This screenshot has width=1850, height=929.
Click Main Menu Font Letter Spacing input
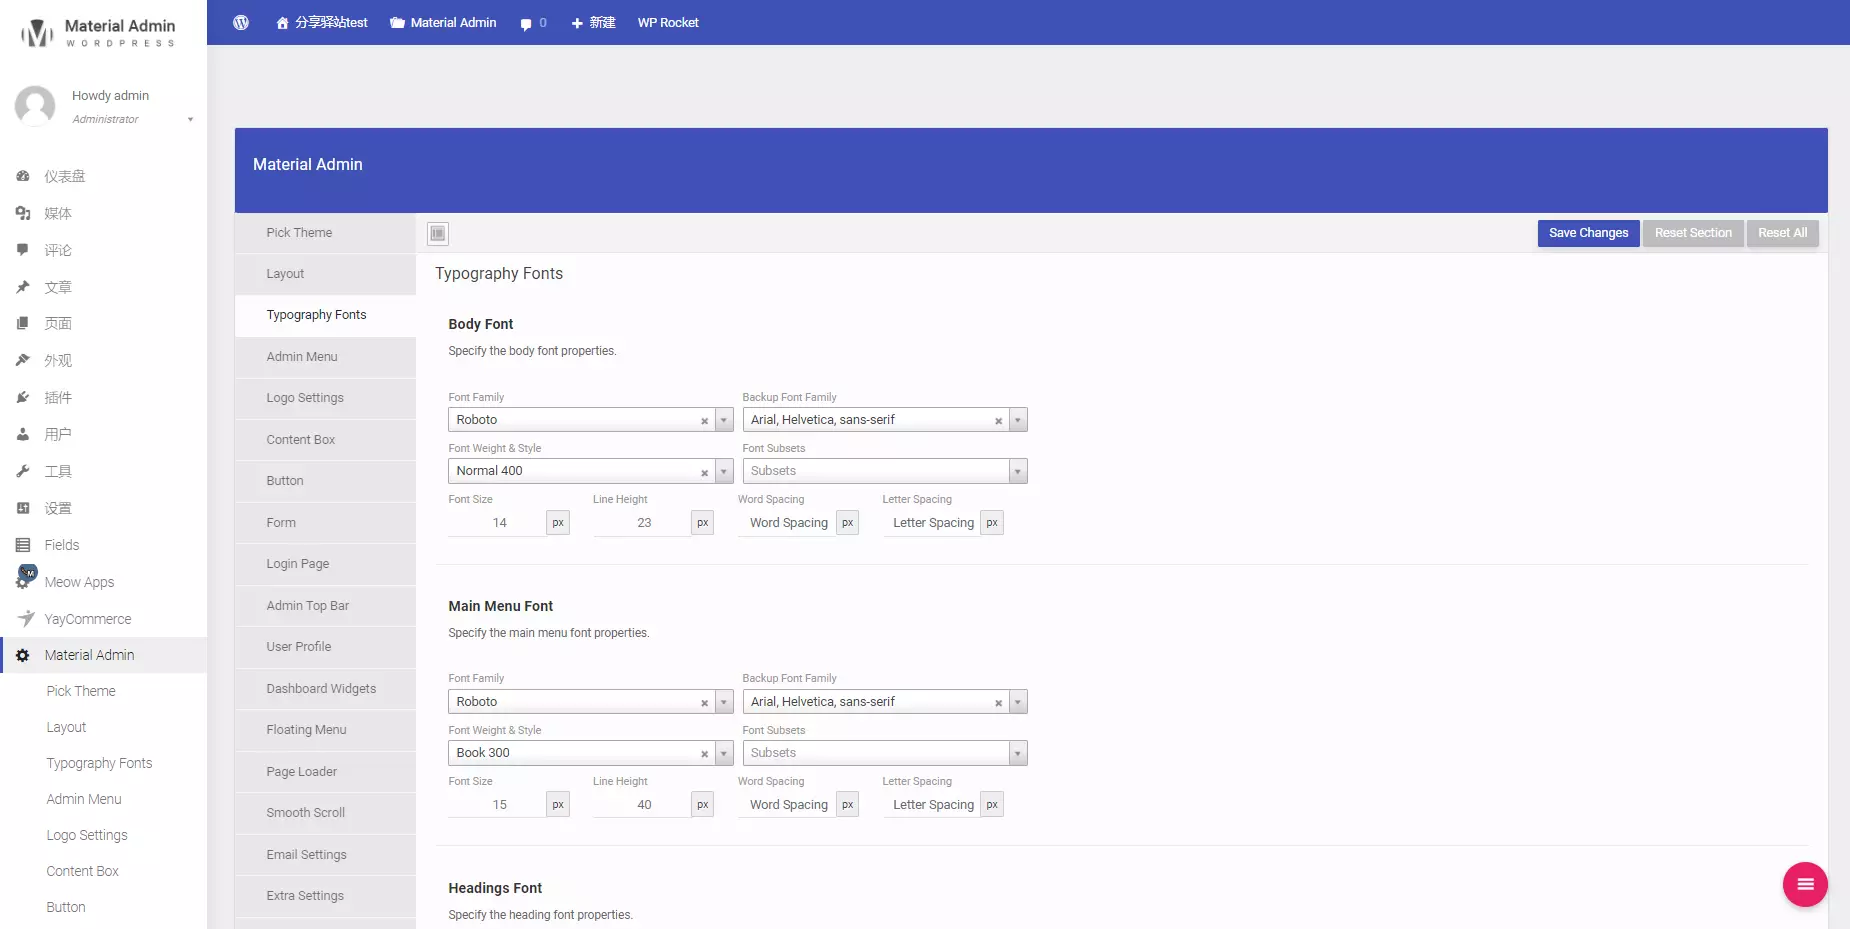pos(931,805)
